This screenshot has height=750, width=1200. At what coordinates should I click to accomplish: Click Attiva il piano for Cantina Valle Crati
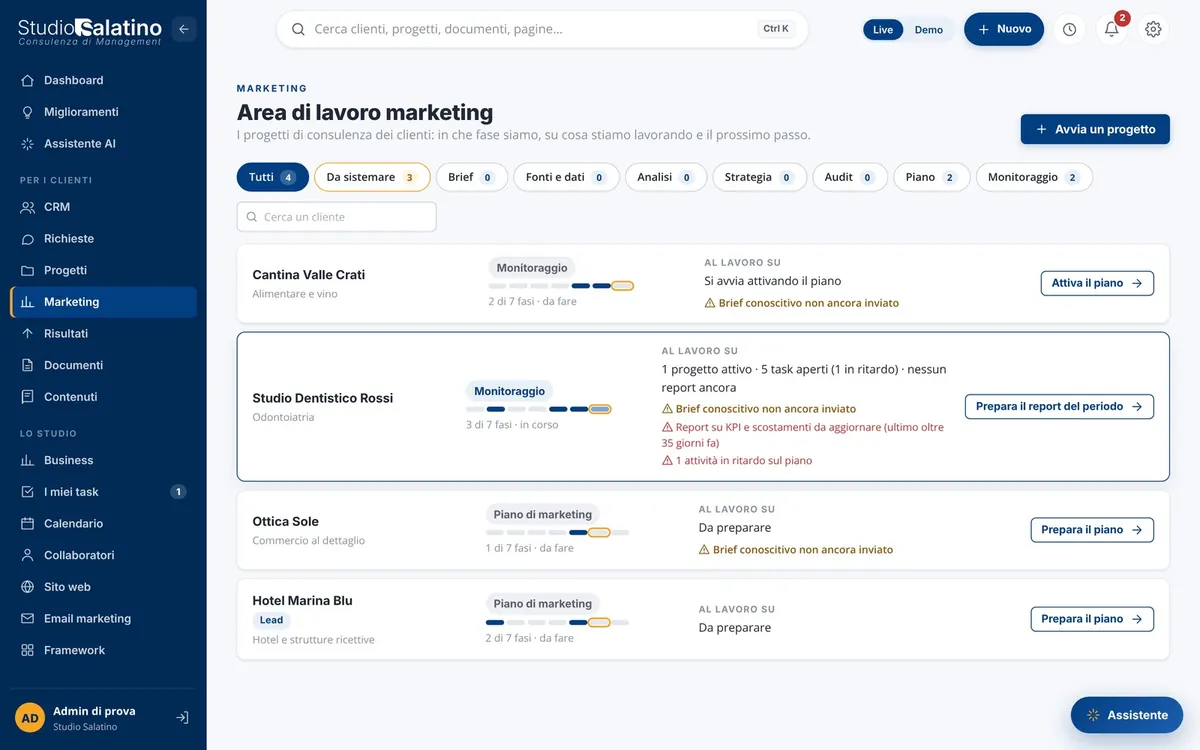[1097, 283]
